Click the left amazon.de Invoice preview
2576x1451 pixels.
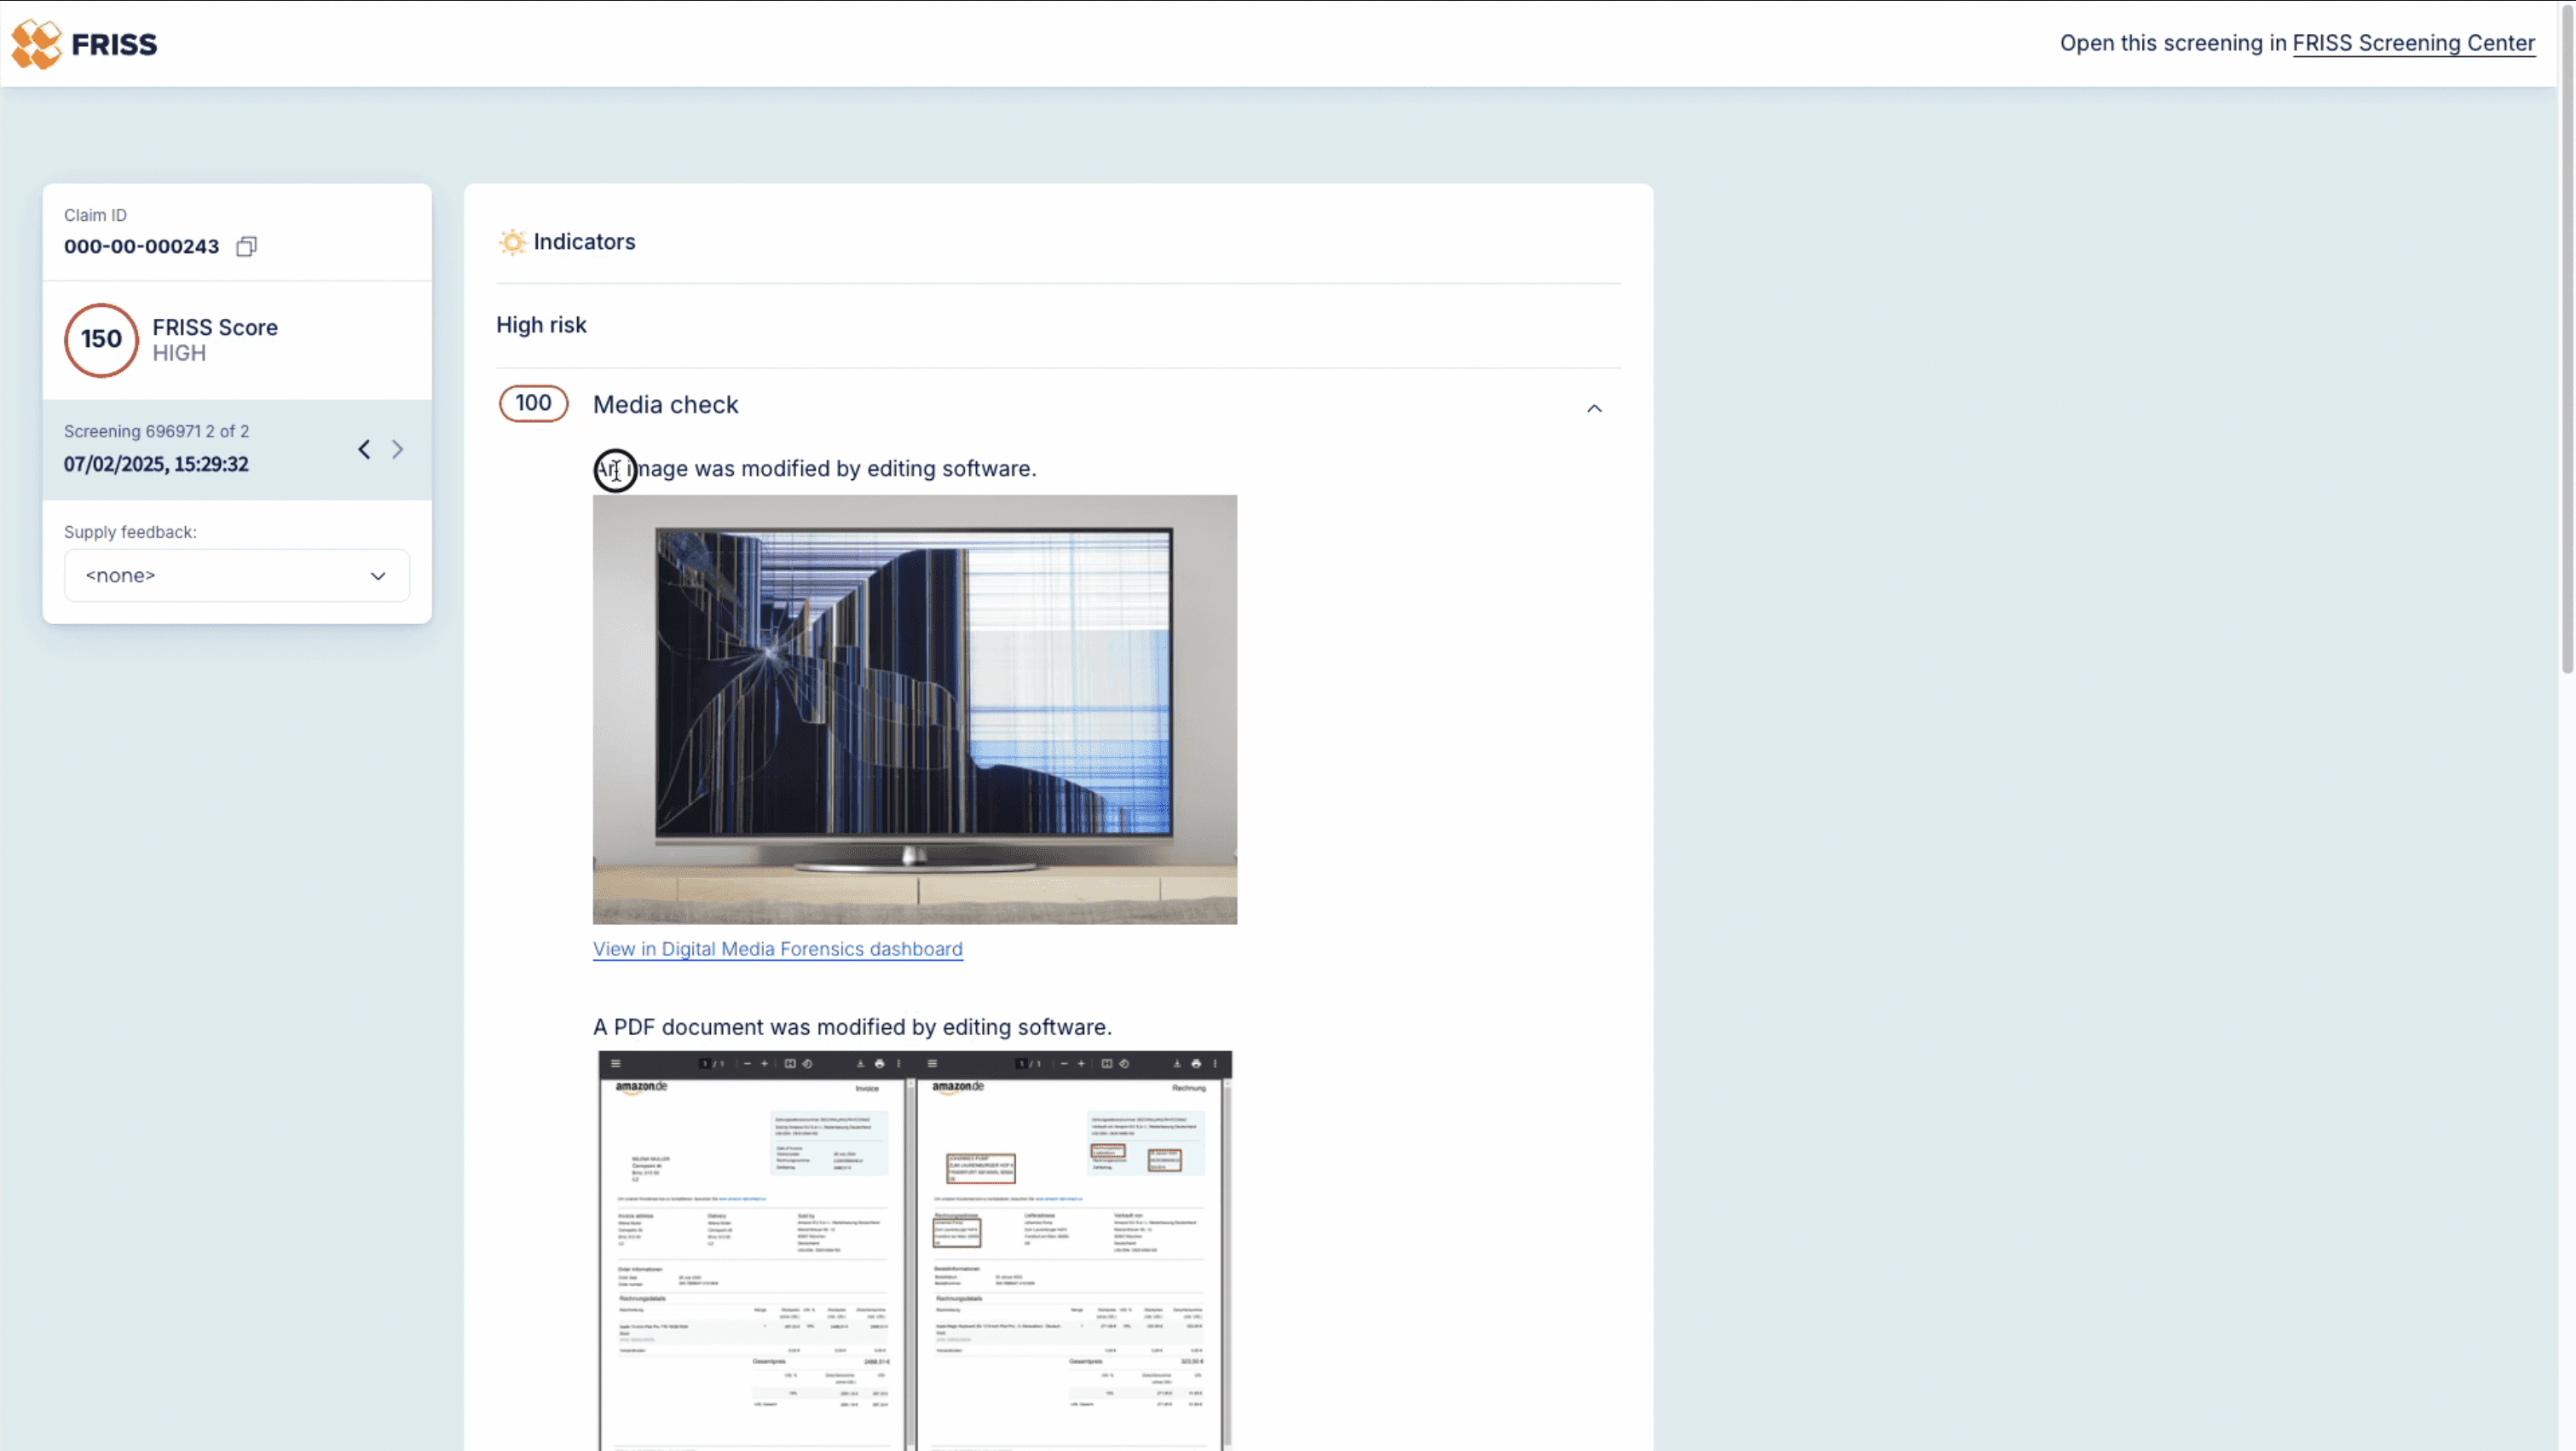[752, 1260]
